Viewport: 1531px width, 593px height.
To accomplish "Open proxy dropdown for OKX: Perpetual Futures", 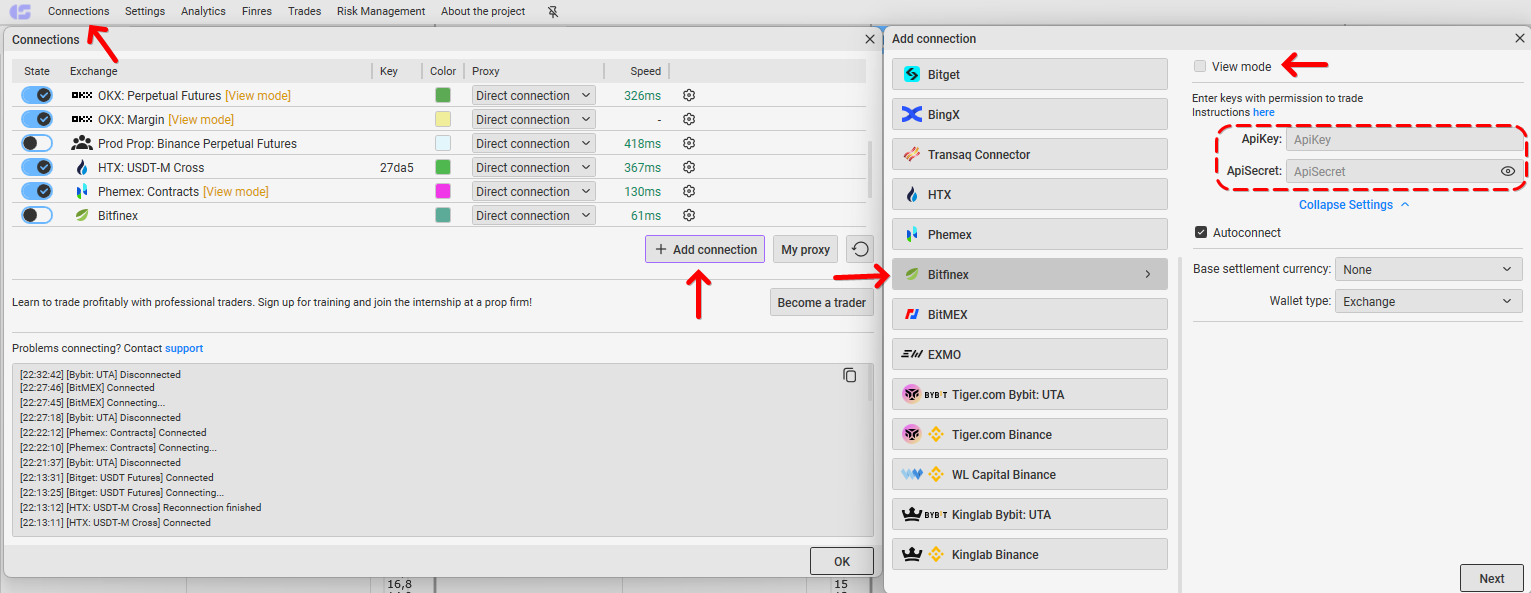I will [533, 95].
